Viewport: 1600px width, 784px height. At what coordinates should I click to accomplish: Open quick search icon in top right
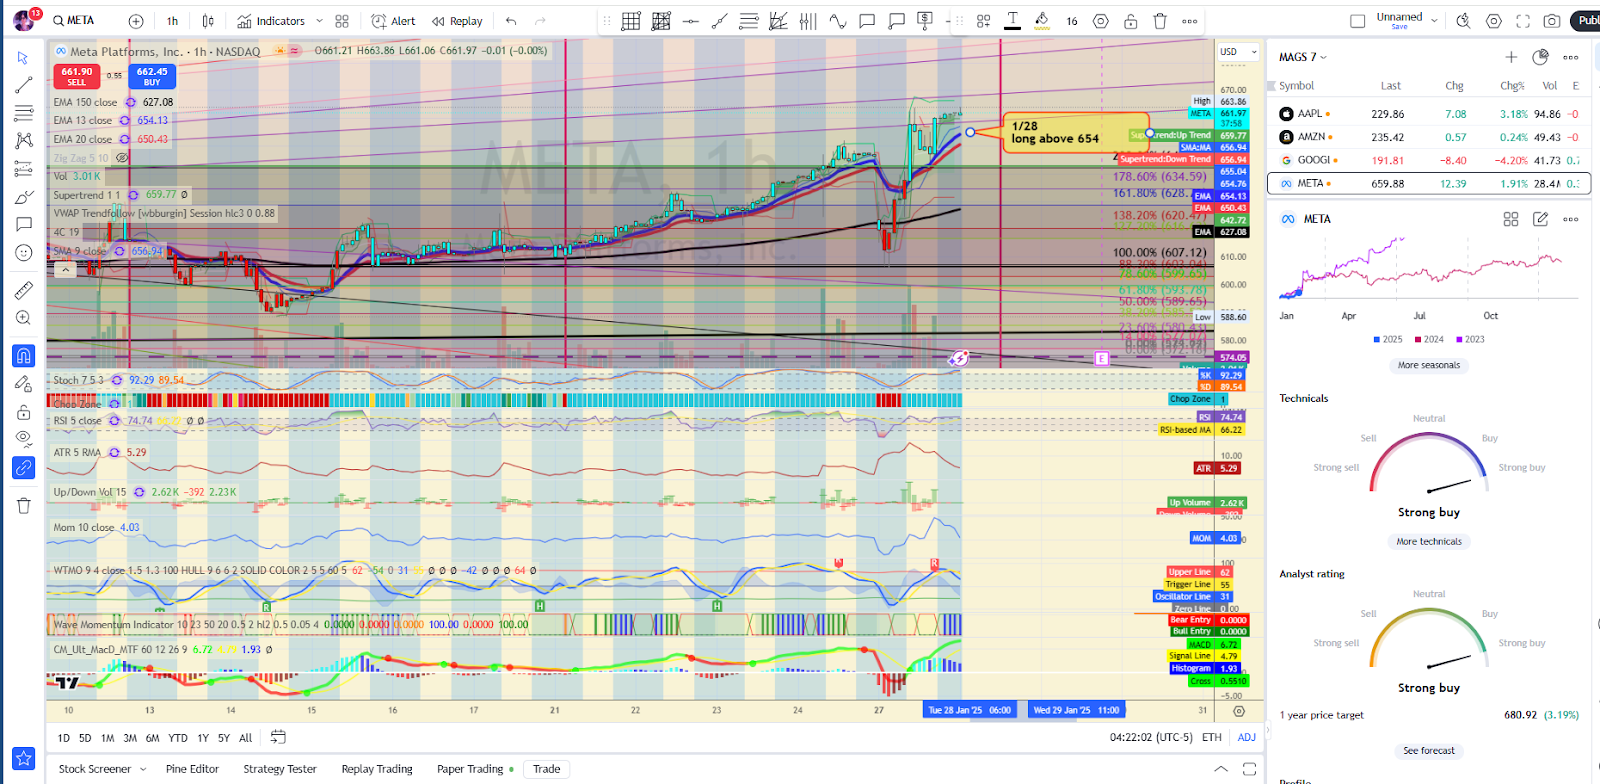pyautogui.click(x=1463, y=21)
